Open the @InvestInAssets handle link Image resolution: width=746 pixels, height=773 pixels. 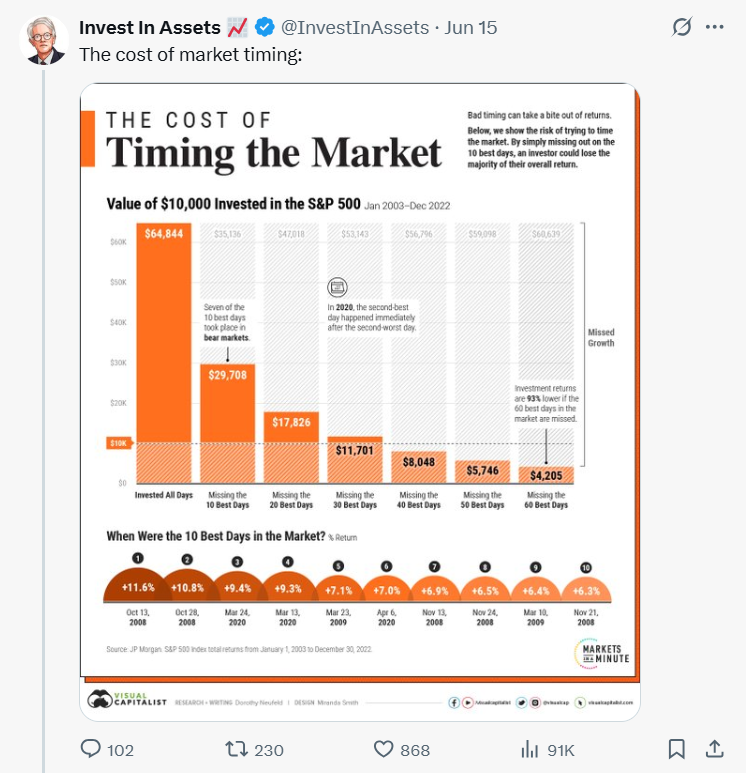point(355,28)
